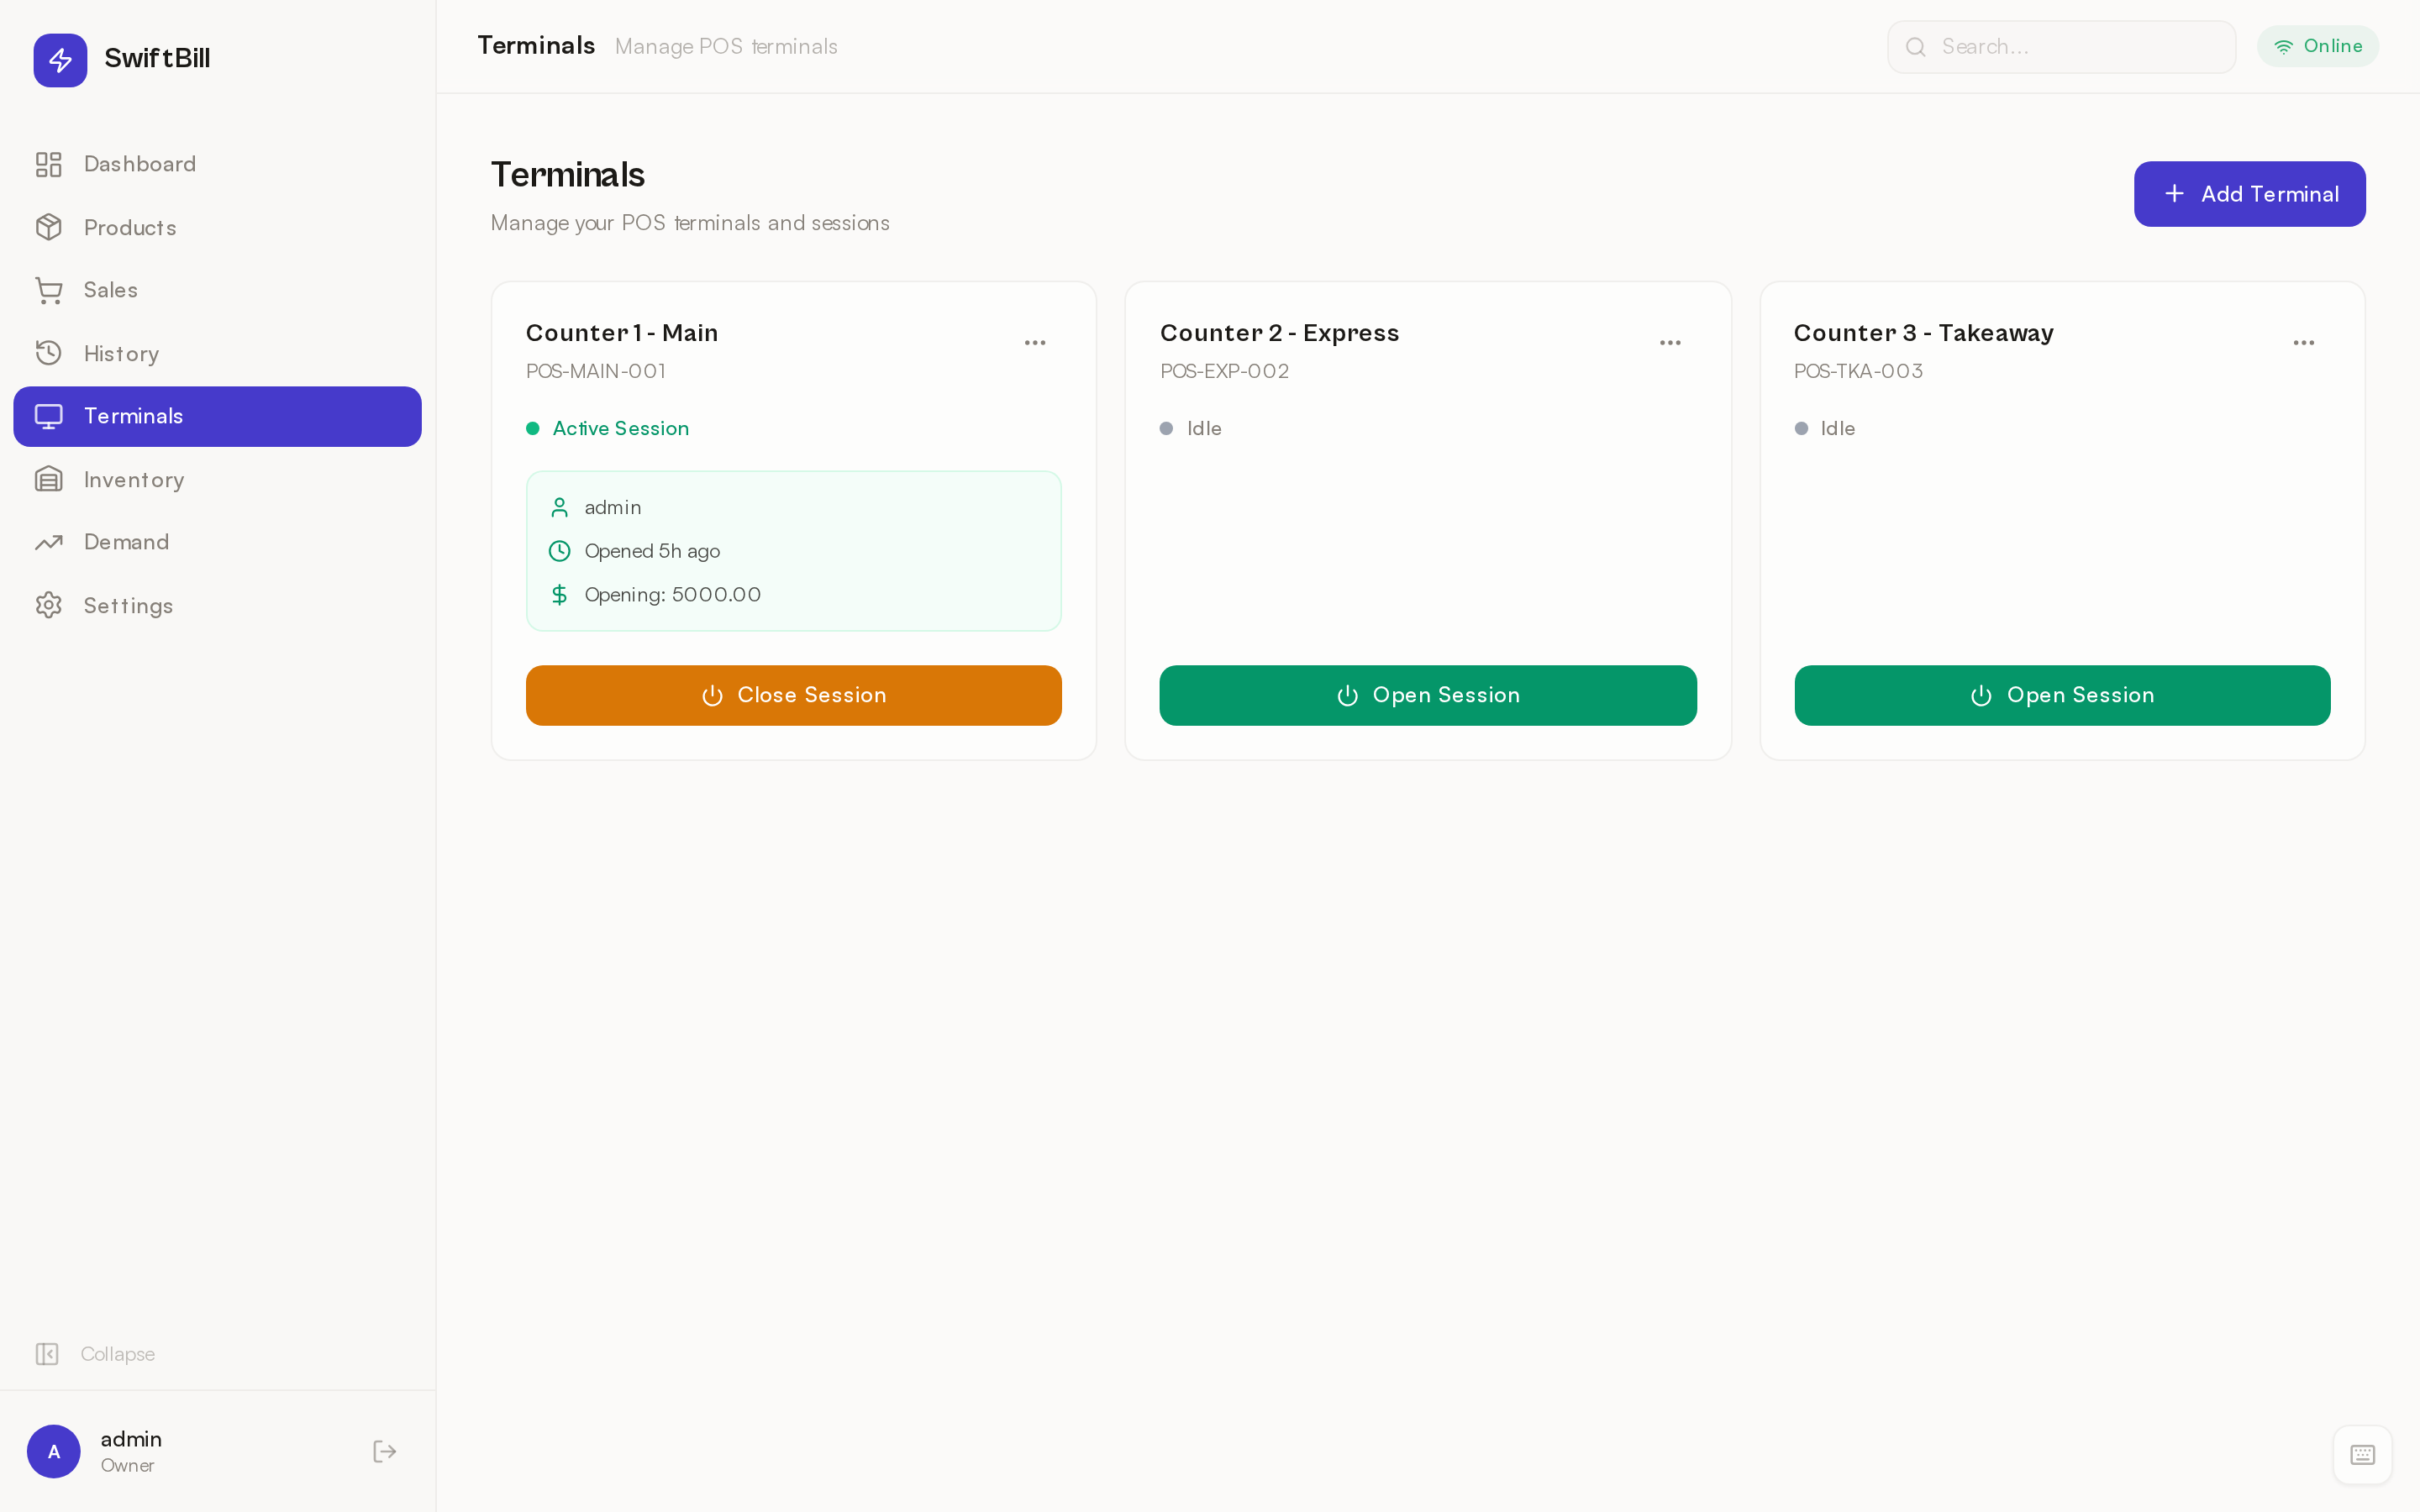2420x1512 pixels.
Task: Click the Dashboard grid icon
Action: click(x=48, y=164)
